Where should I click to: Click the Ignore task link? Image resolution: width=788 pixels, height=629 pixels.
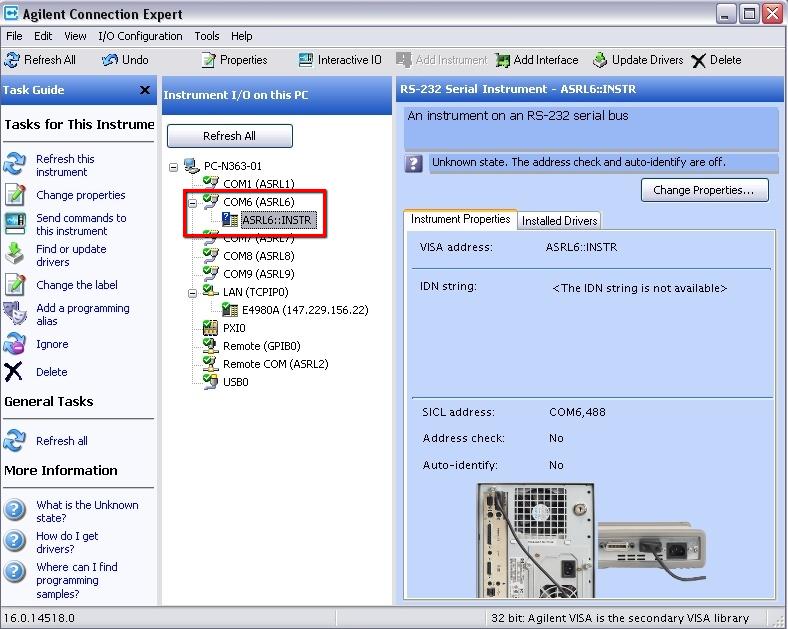point(52,344)
